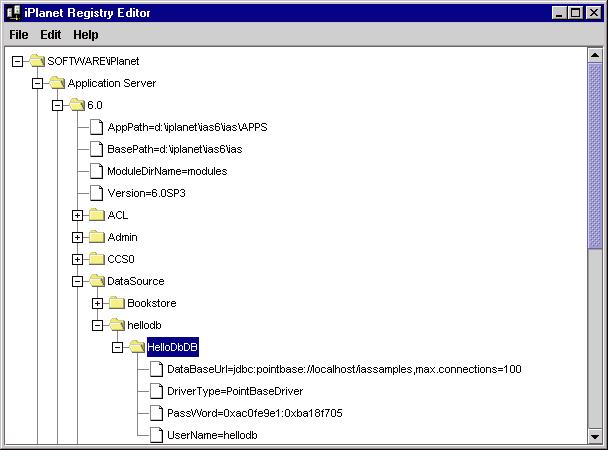Viewport: 608px width, 450px height.
Task: Click the ModuleDirName value document icon
Action: 97,171
